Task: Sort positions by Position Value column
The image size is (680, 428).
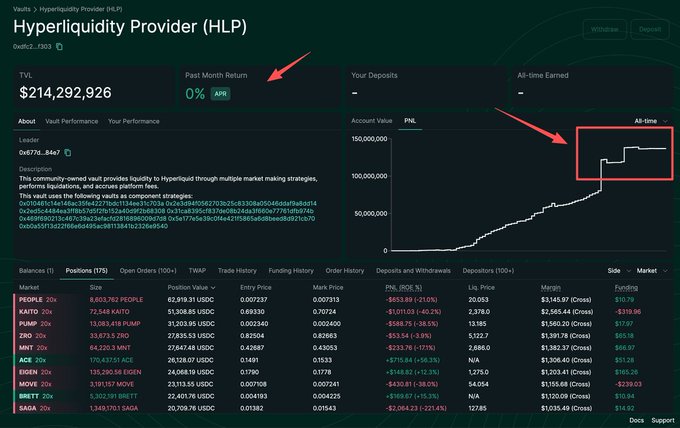Action: coord(191,288)
